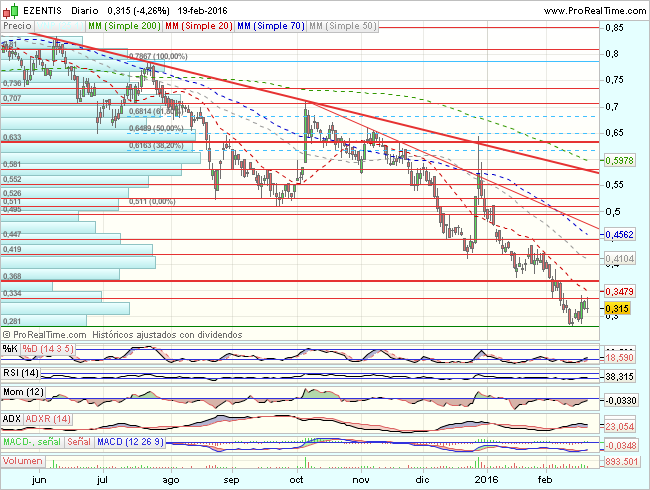The height and width of the screenshot is (490, 650).
Task: Click the 2016 label on the time axis
Action: click(487, 480)
